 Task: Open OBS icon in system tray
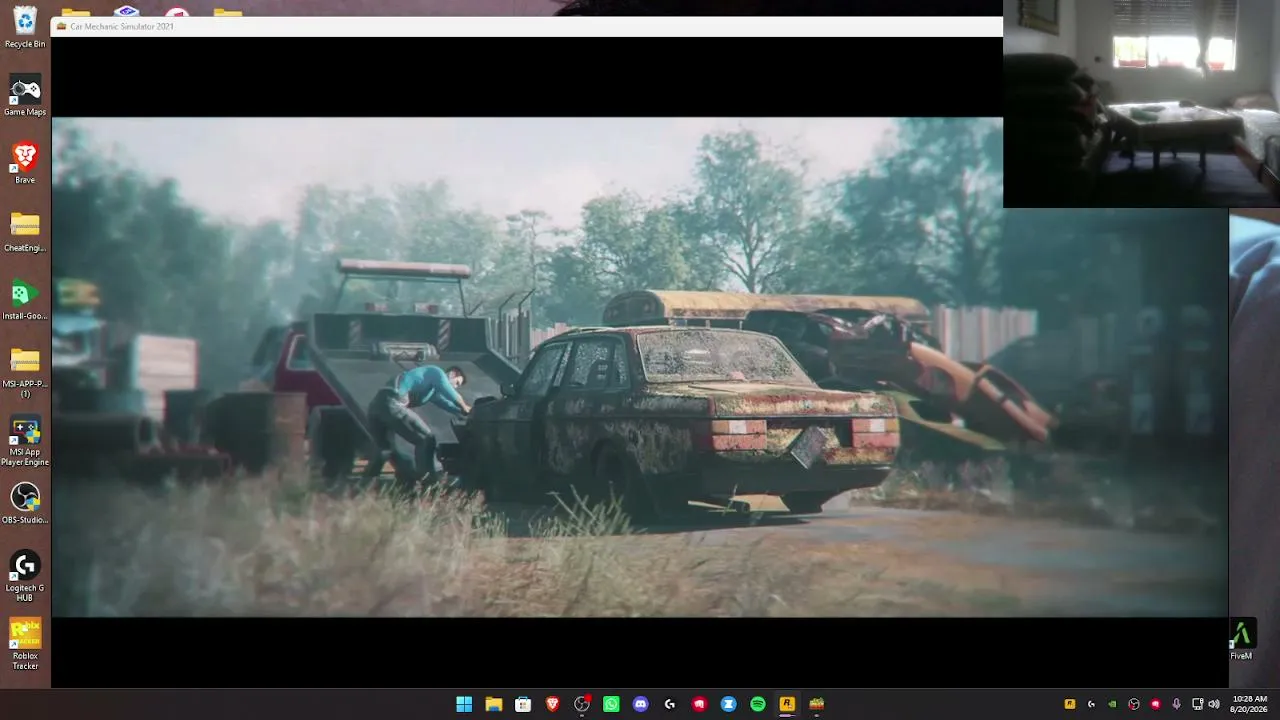(1134, 704)
